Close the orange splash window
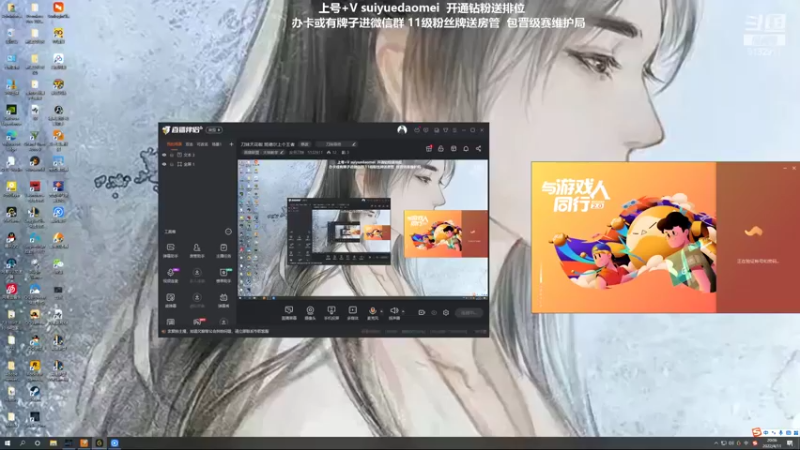This screenshot has width=800, height=450. 794,168
